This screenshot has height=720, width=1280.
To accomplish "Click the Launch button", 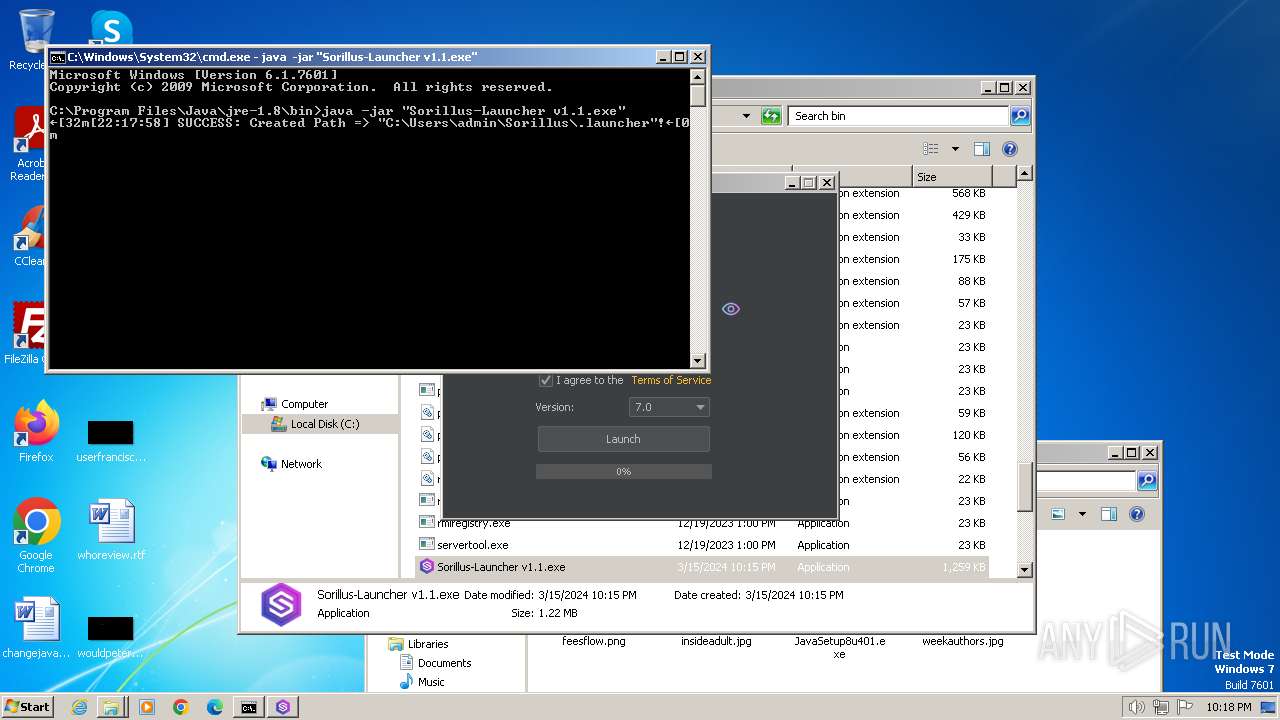I will (623, 439).
